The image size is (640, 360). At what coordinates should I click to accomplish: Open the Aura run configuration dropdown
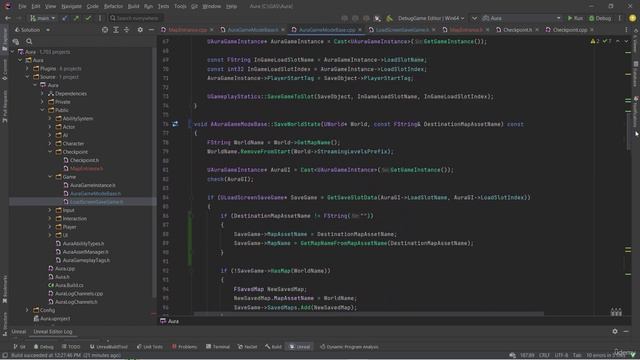[522, 18]
